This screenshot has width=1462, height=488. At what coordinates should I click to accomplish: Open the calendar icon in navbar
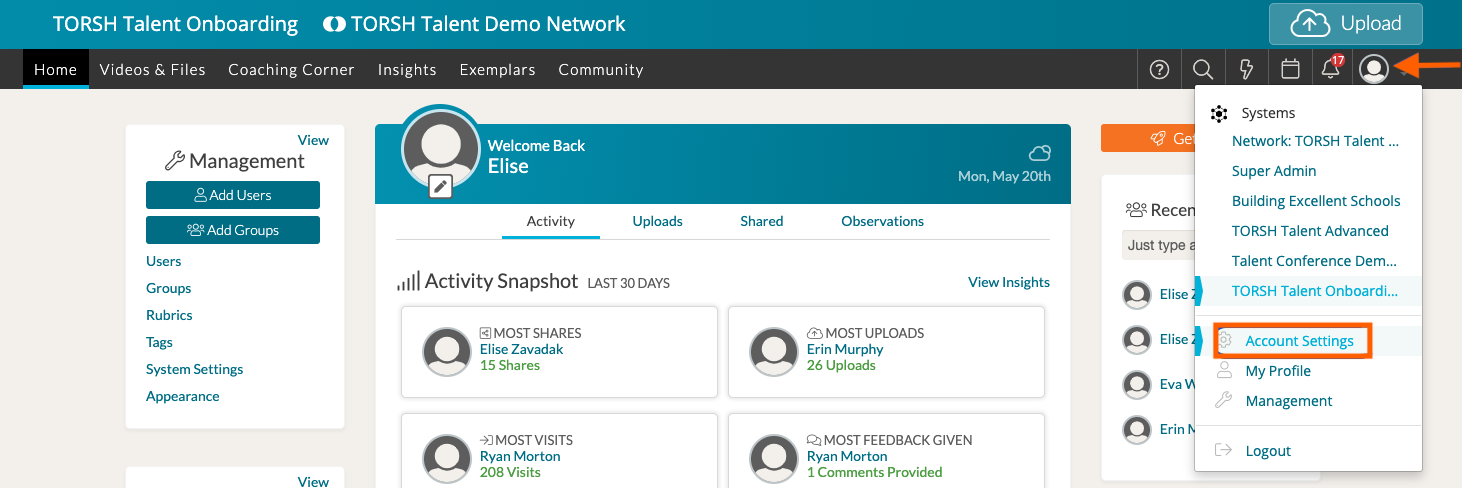1290,69
